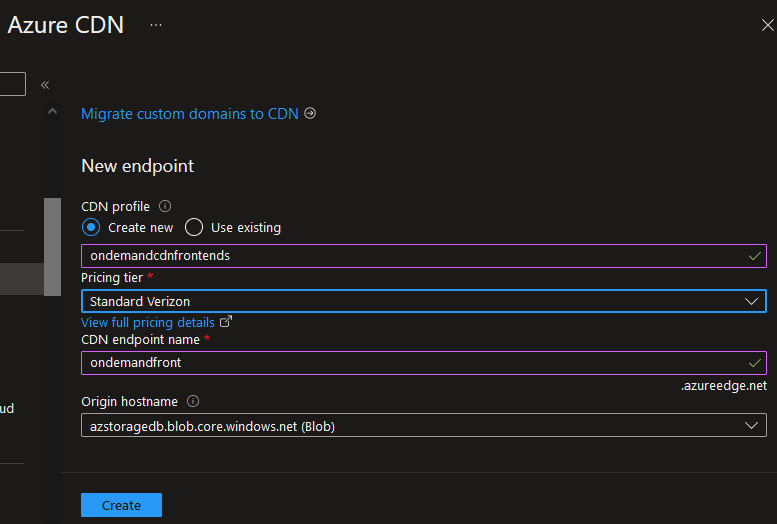Viewport: 777px width, 524px height.
Task: Click the sidebar scroll up arrow
Action: (x=52, y=112)
